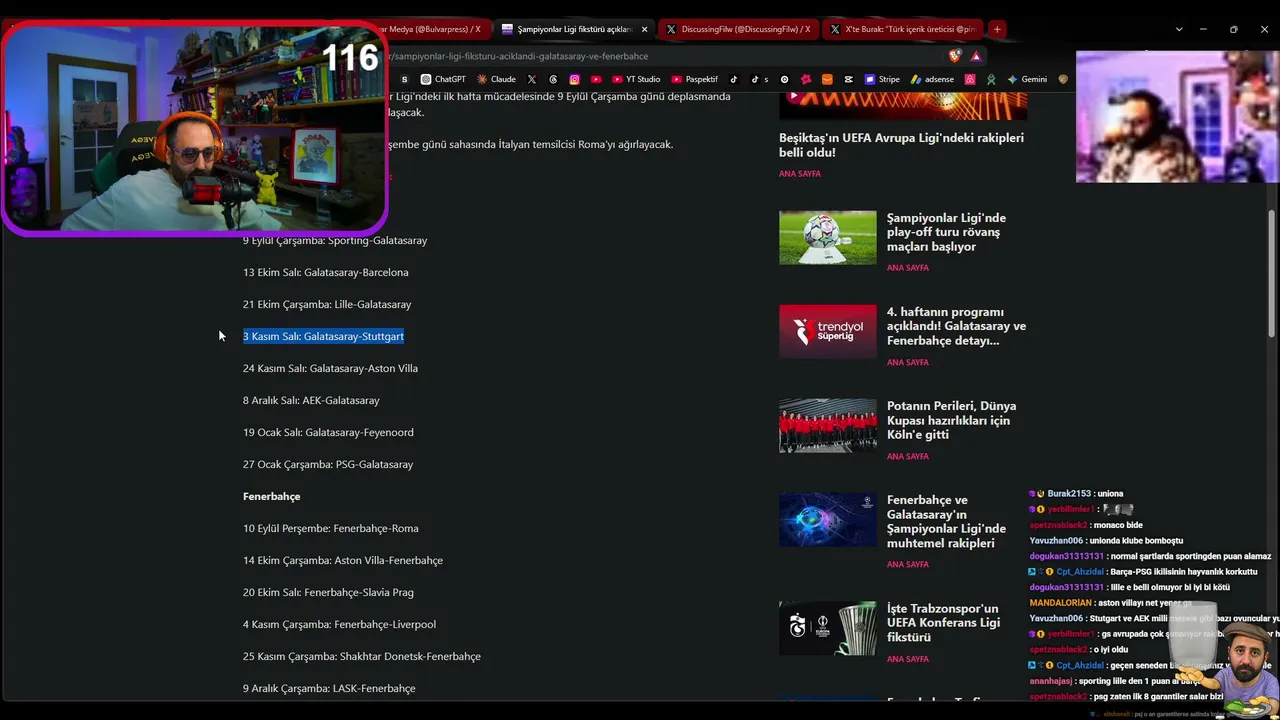Click ANA SAYFA under Beşiktaş headline
The width and height of the screenshot is (1280, 720).
(x=800, y=174)
